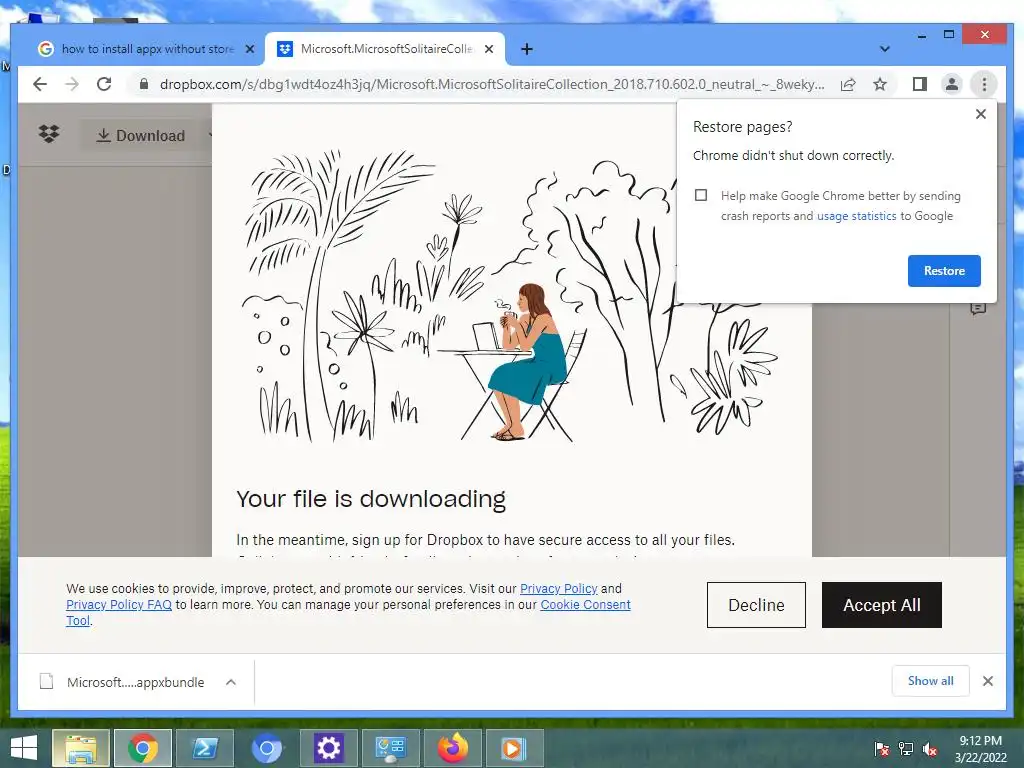
Task: Open the Chrome side panel
Action: pyautogui.click(x=920, y=84)
